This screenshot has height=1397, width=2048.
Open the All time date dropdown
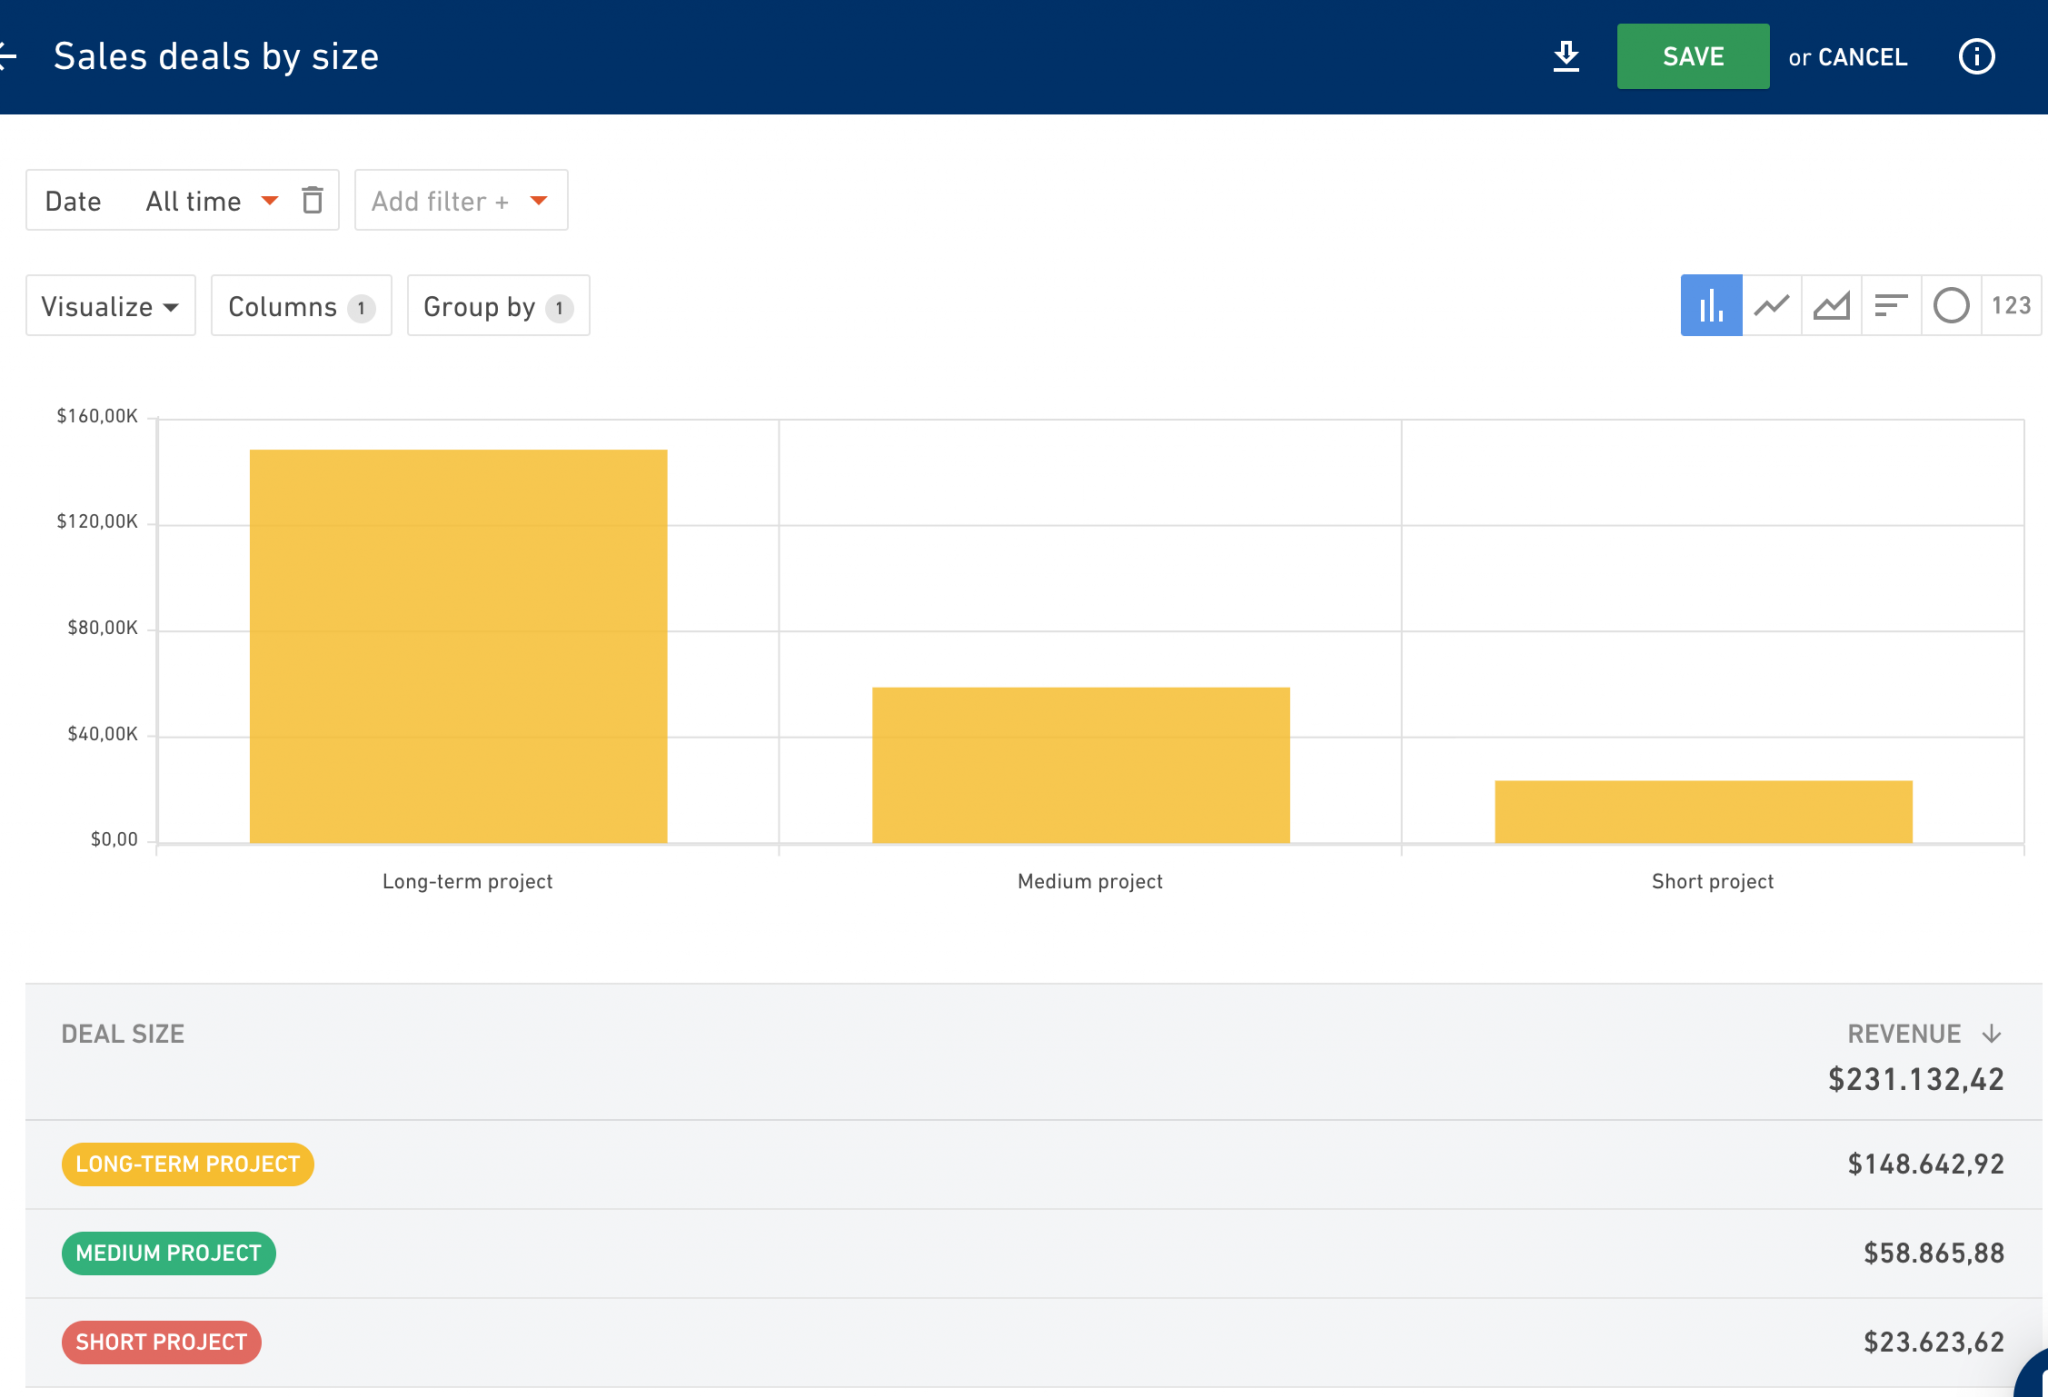[x=211, y=201]
